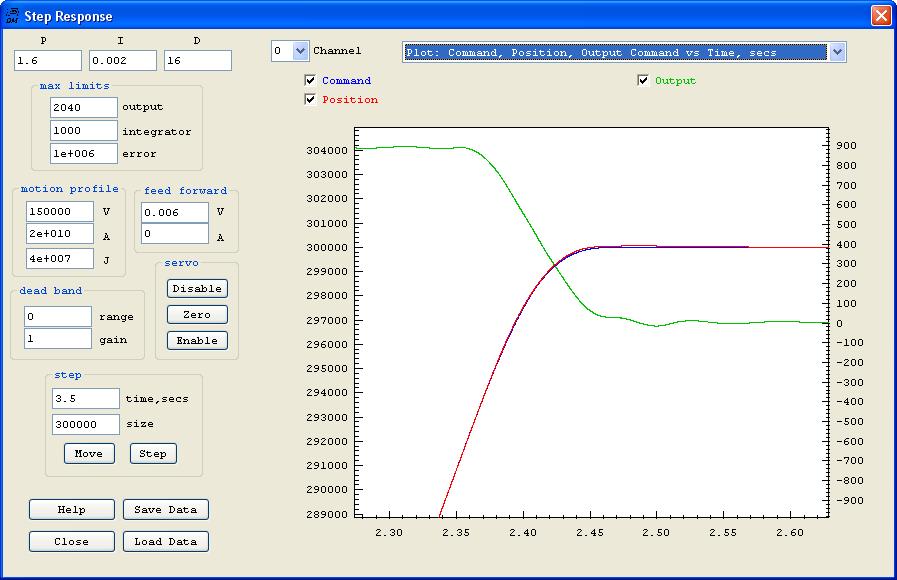The image size is (897, 580).
Task: Start the Move command
Action: (89, 453)
